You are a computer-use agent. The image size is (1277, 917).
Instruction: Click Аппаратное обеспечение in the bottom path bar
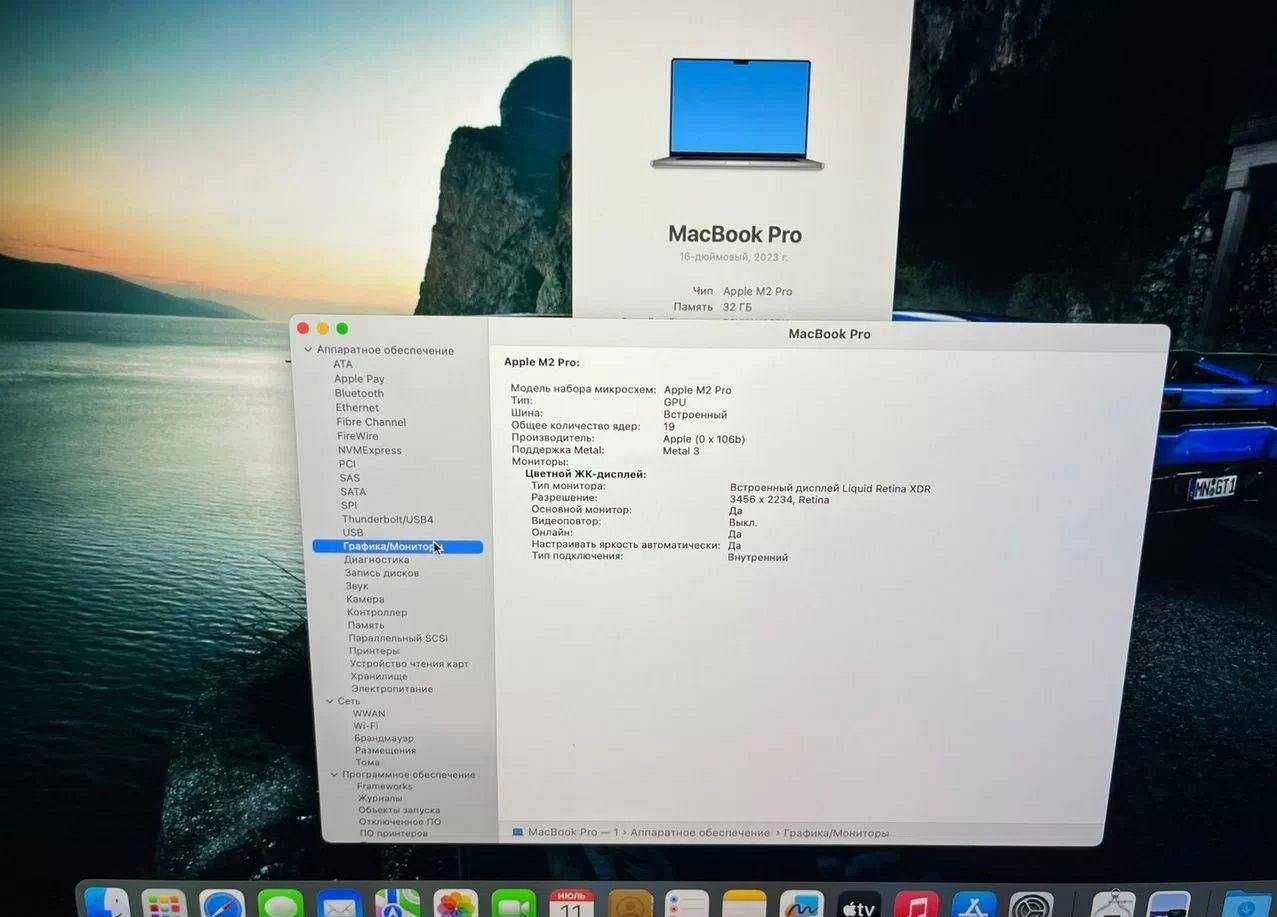click(x=700, y=832)
